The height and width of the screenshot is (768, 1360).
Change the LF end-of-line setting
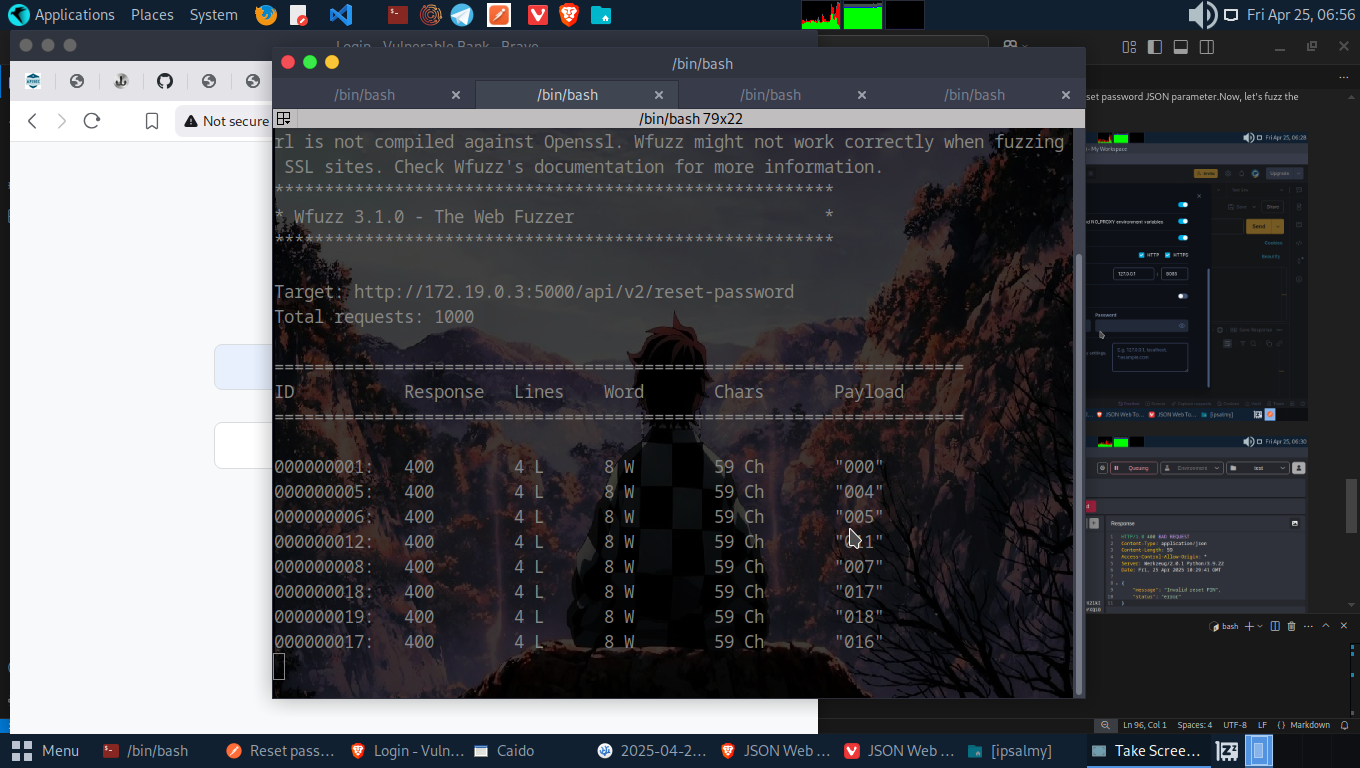pos(1262,725)
